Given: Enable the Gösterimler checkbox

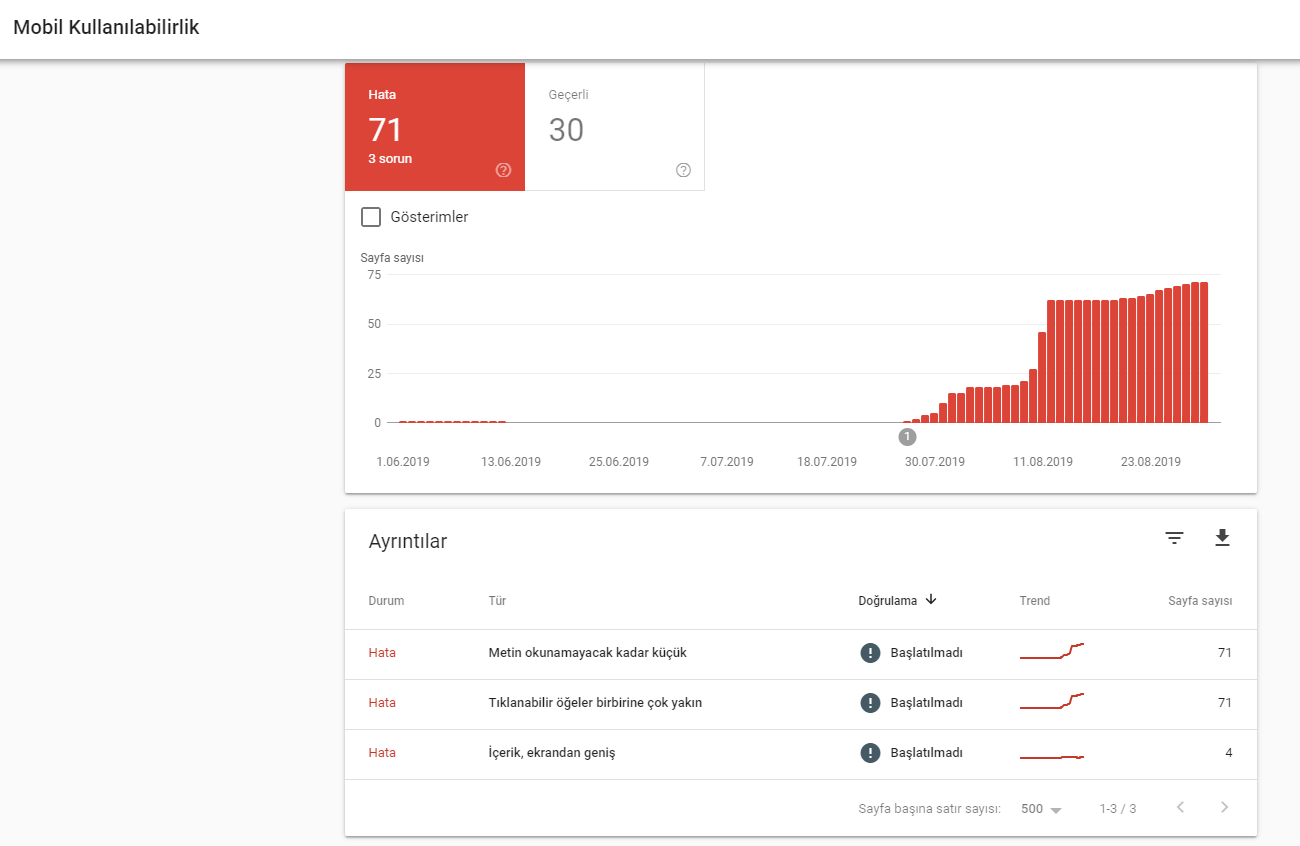Looking at the screenshot, I should coord(371,217).
